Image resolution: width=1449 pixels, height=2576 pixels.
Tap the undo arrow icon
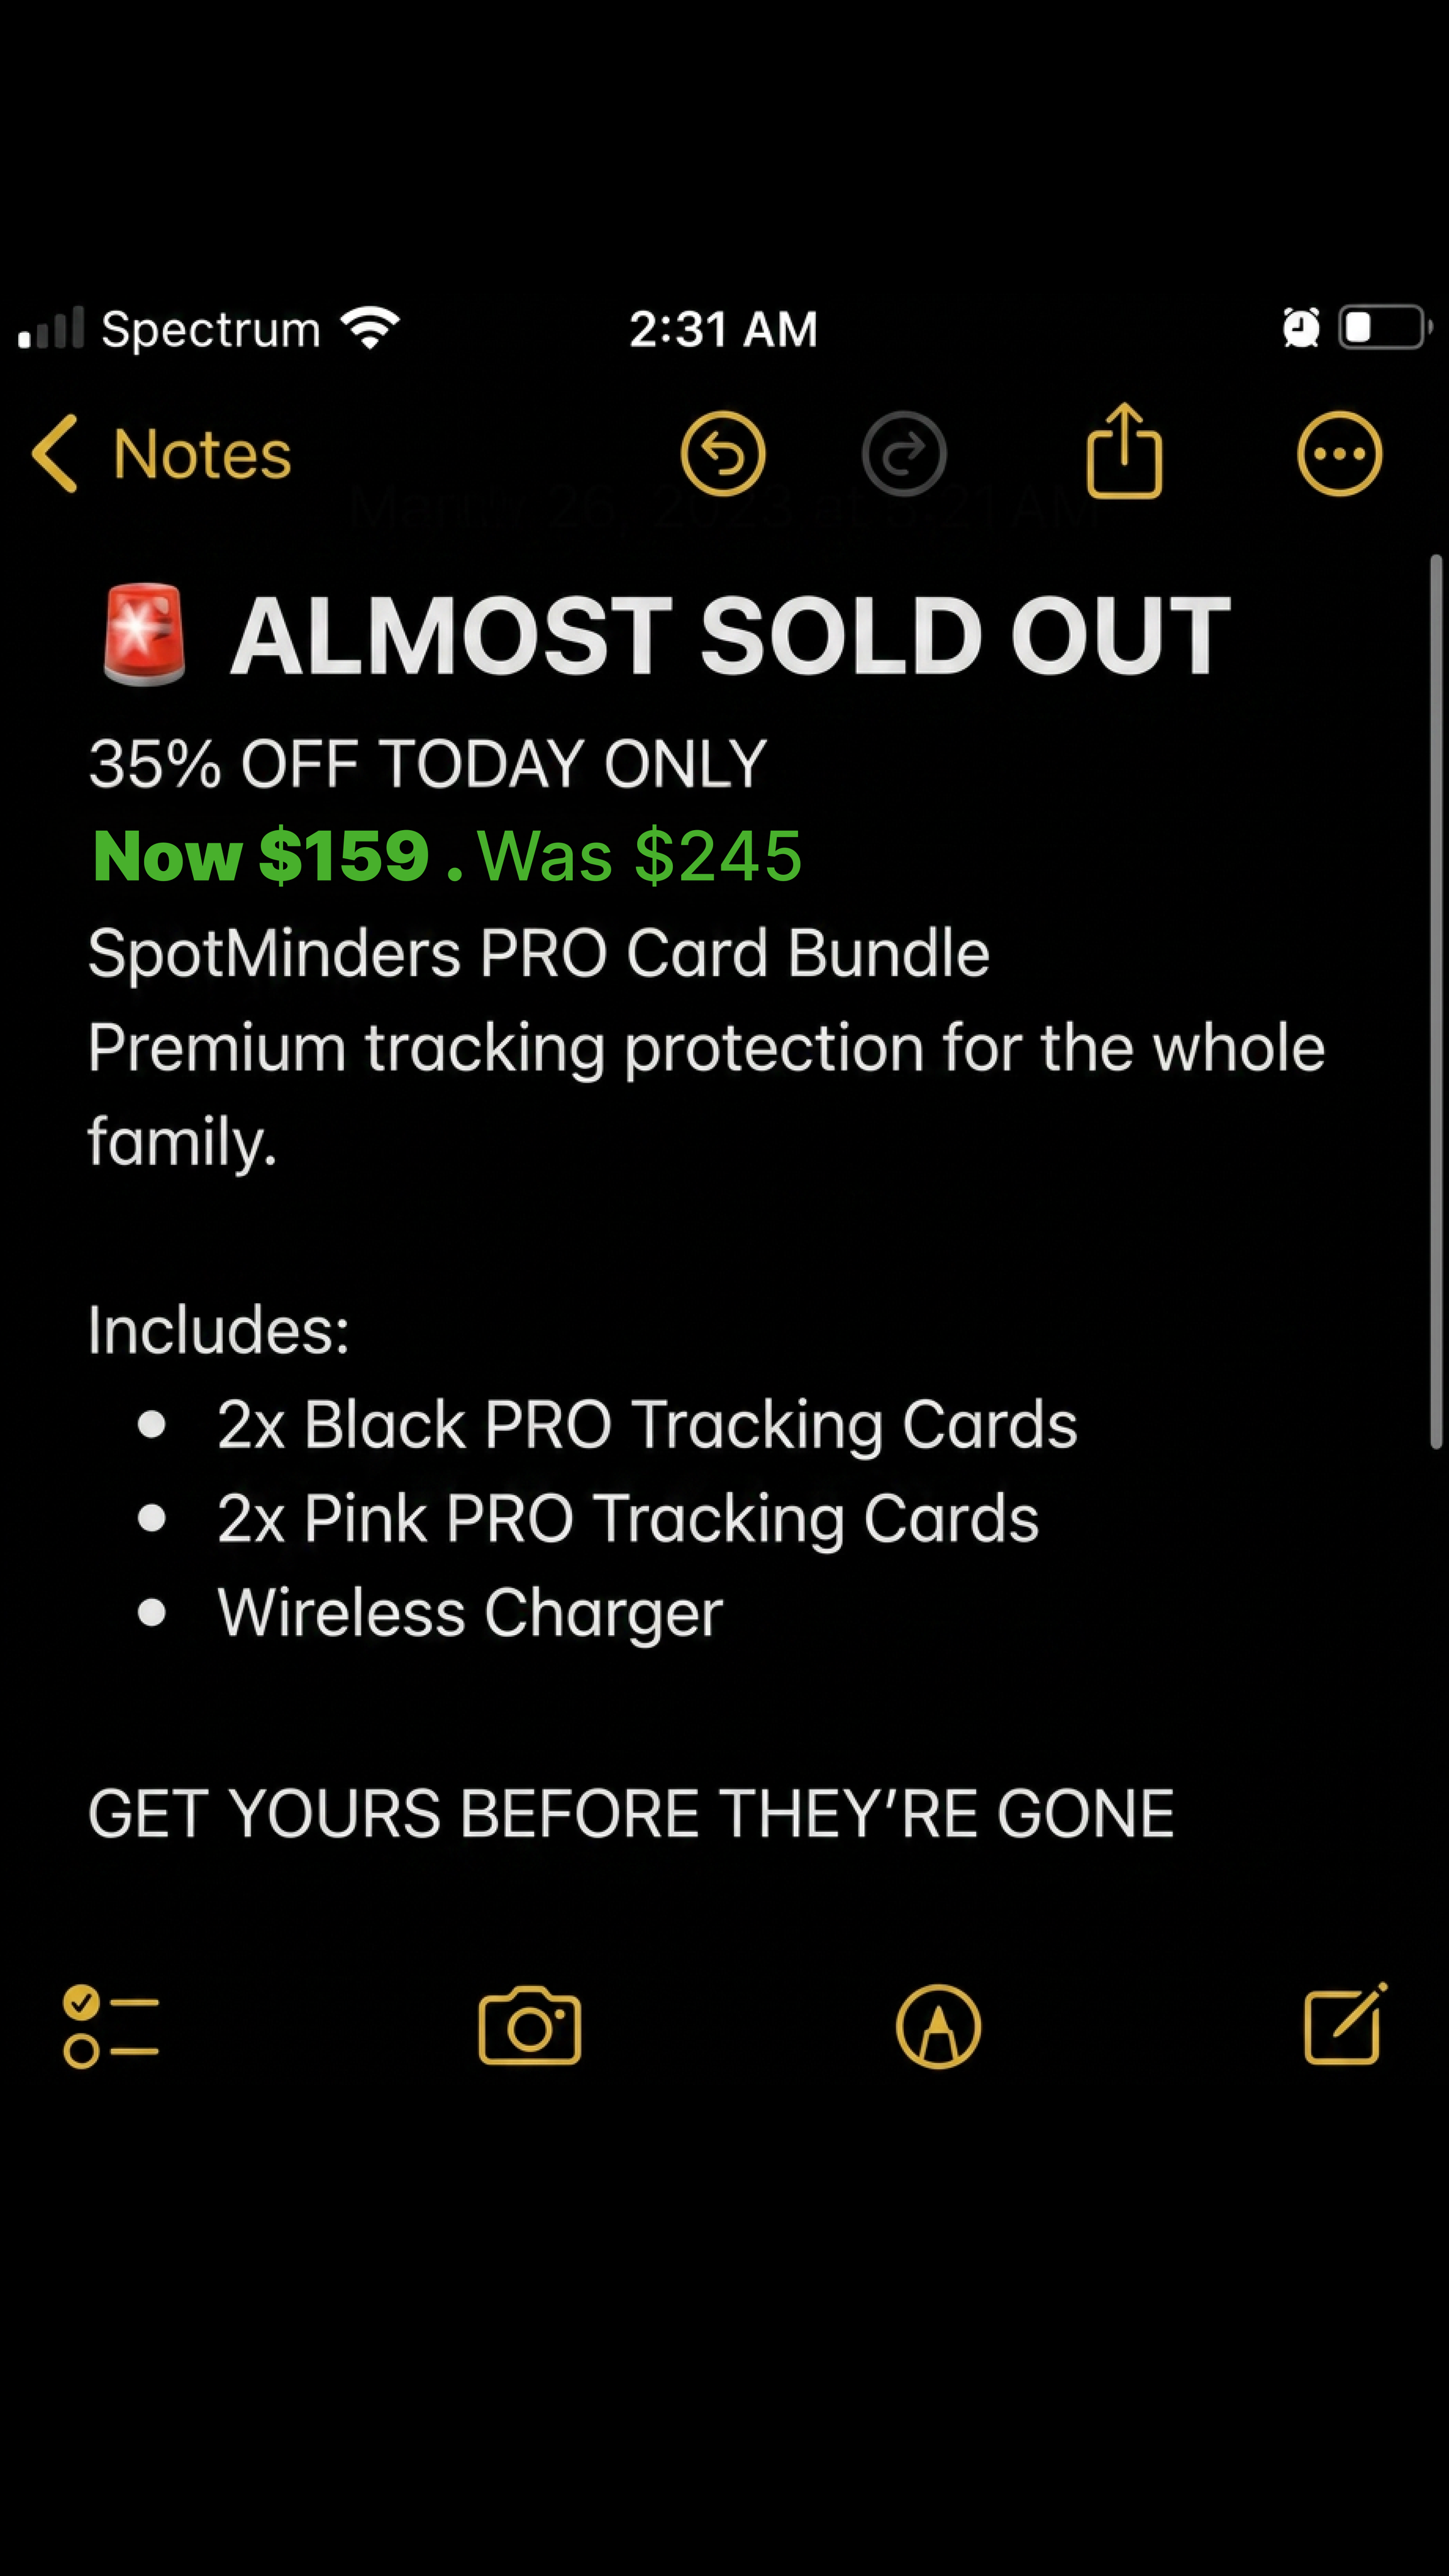(x=723, y=454)
